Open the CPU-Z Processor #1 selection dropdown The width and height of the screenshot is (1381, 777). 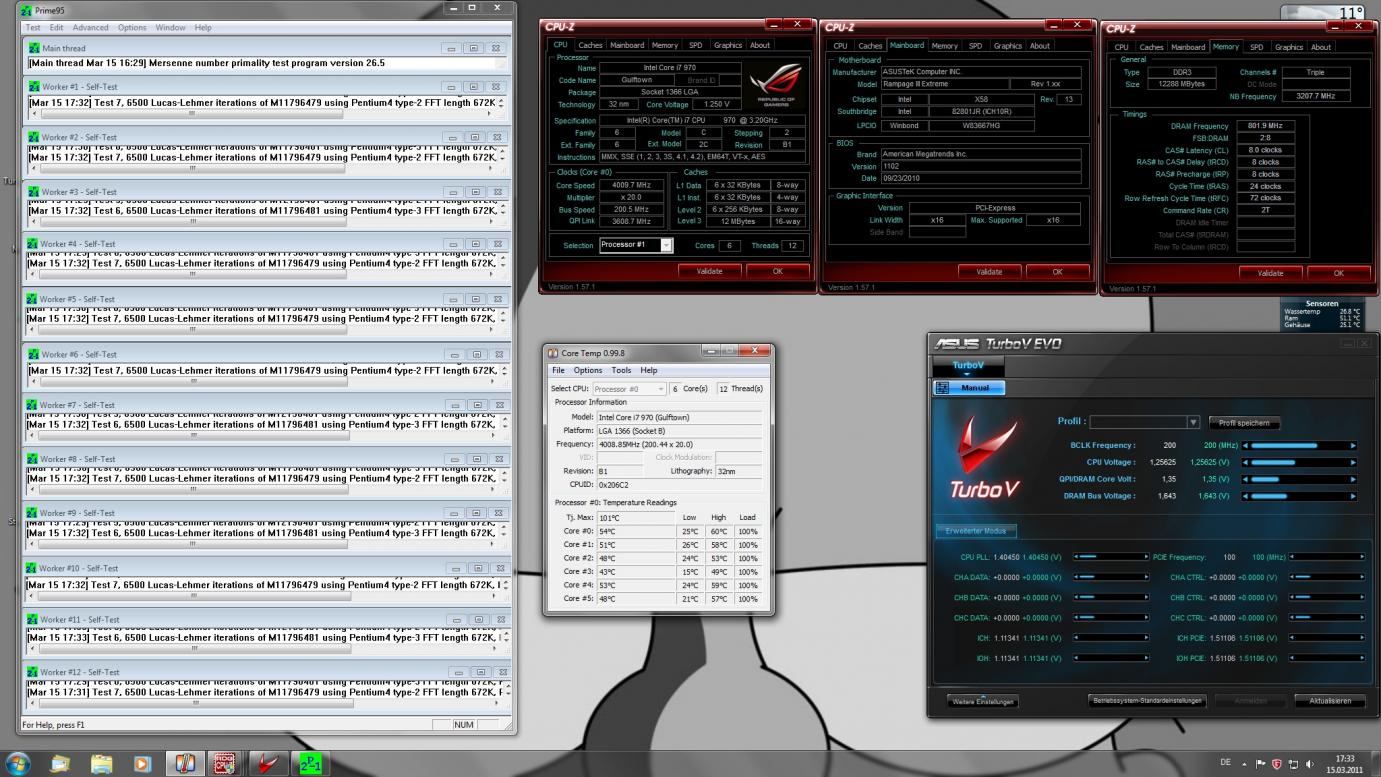(x=636, y=245)
